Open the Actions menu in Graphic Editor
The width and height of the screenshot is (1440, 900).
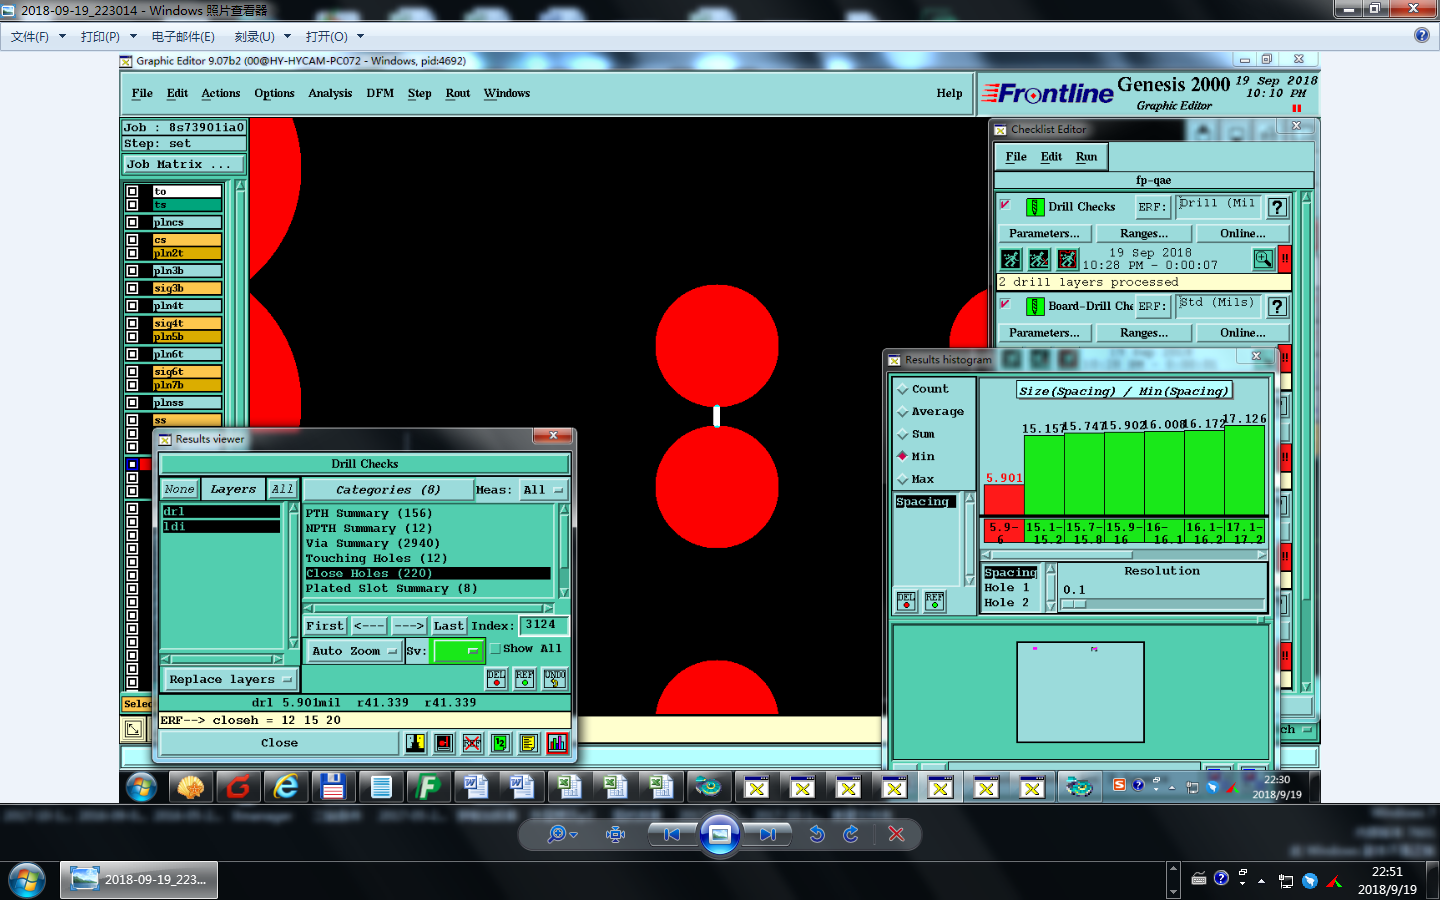[x=221, y=94]
